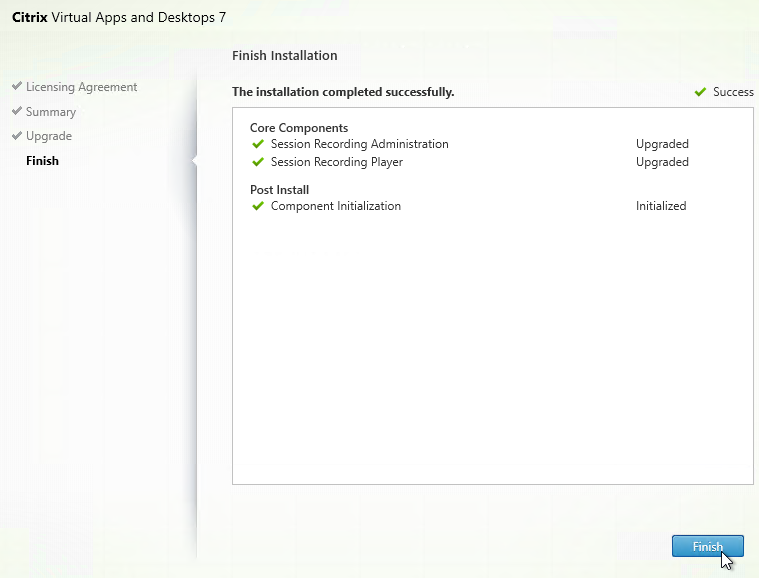The width and height of the screenshot is (759, 578).
Task: Click the checkmark beside Summary step
Action: point(17,111)
